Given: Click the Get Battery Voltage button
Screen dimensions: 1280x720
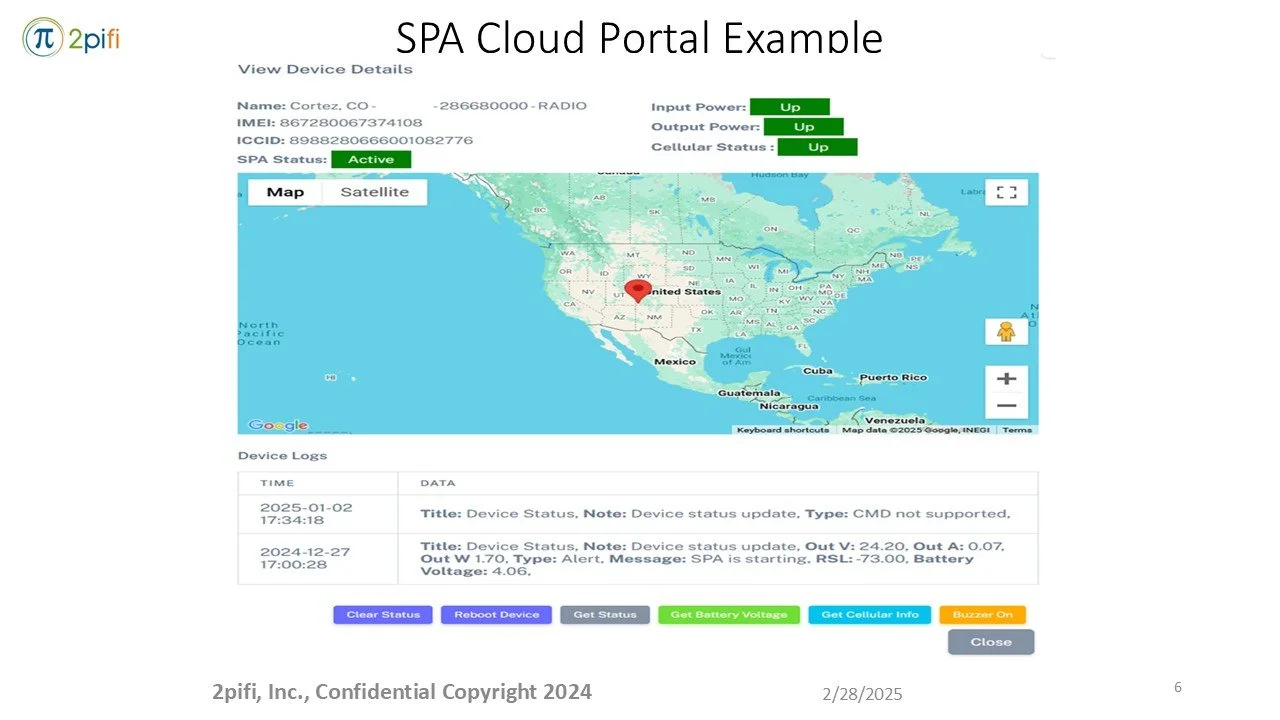Looking at the screenshot, I should pos(729,614).
